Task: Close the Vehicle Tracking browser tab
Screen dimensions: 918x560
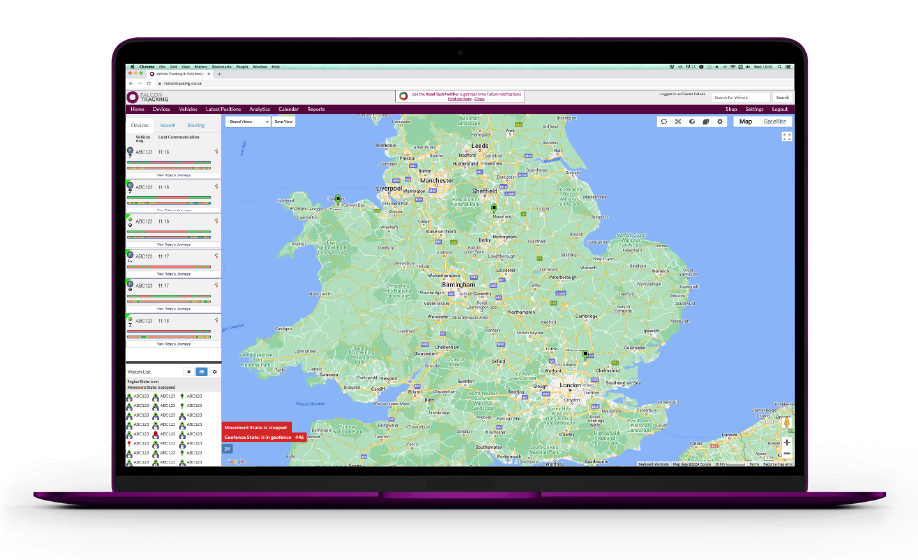Action: point(208,74)
